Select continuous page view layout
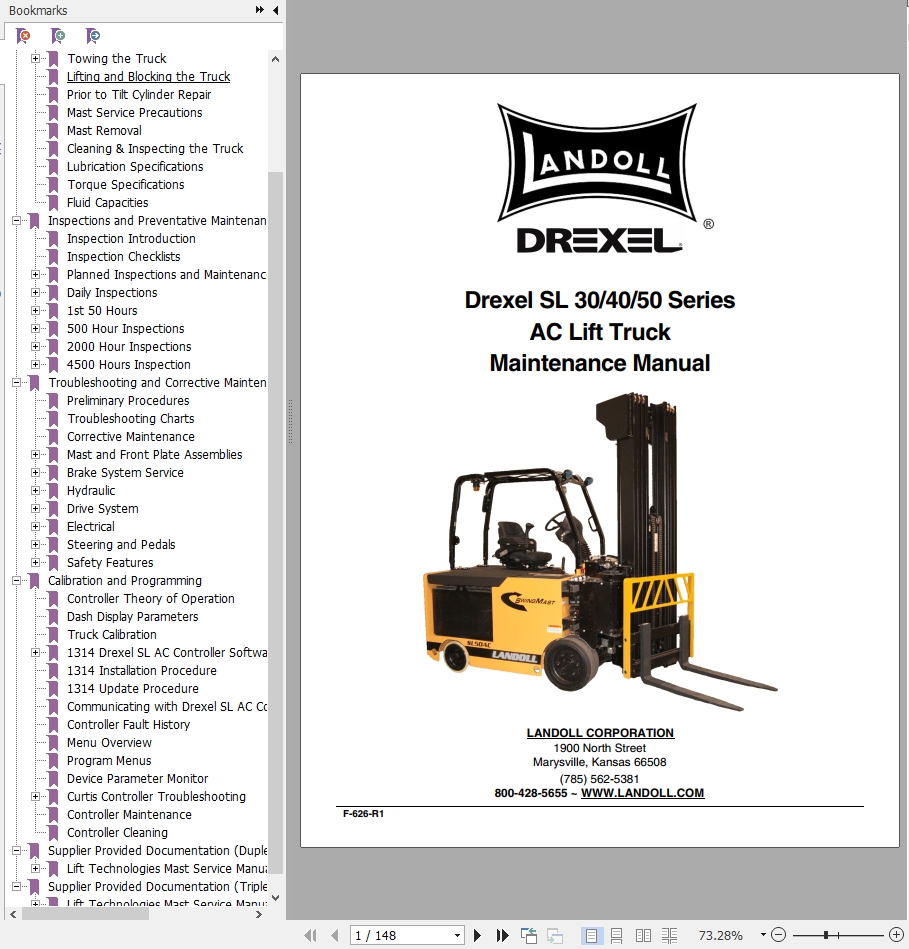The height and width of the screenshot is (949, 909). [617, 936]
